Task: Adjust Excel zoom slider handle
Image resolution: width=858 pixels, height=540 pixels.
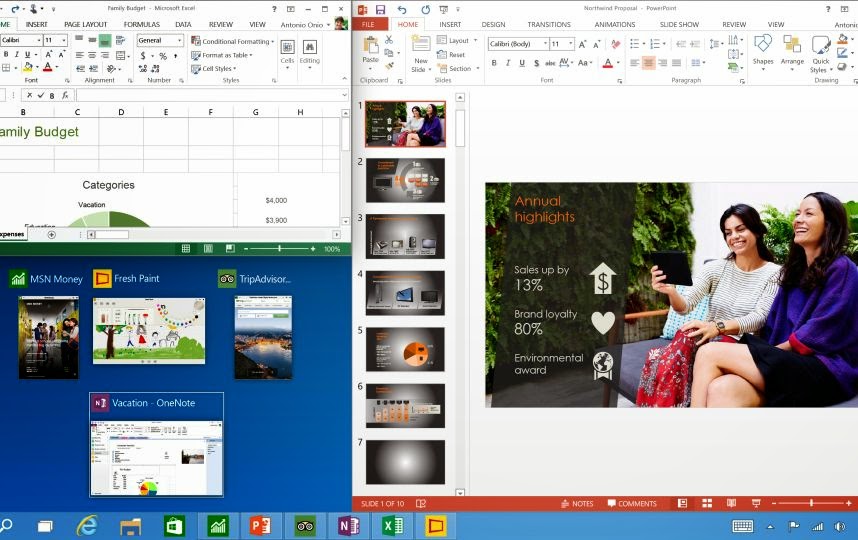Action: [280, 249]
